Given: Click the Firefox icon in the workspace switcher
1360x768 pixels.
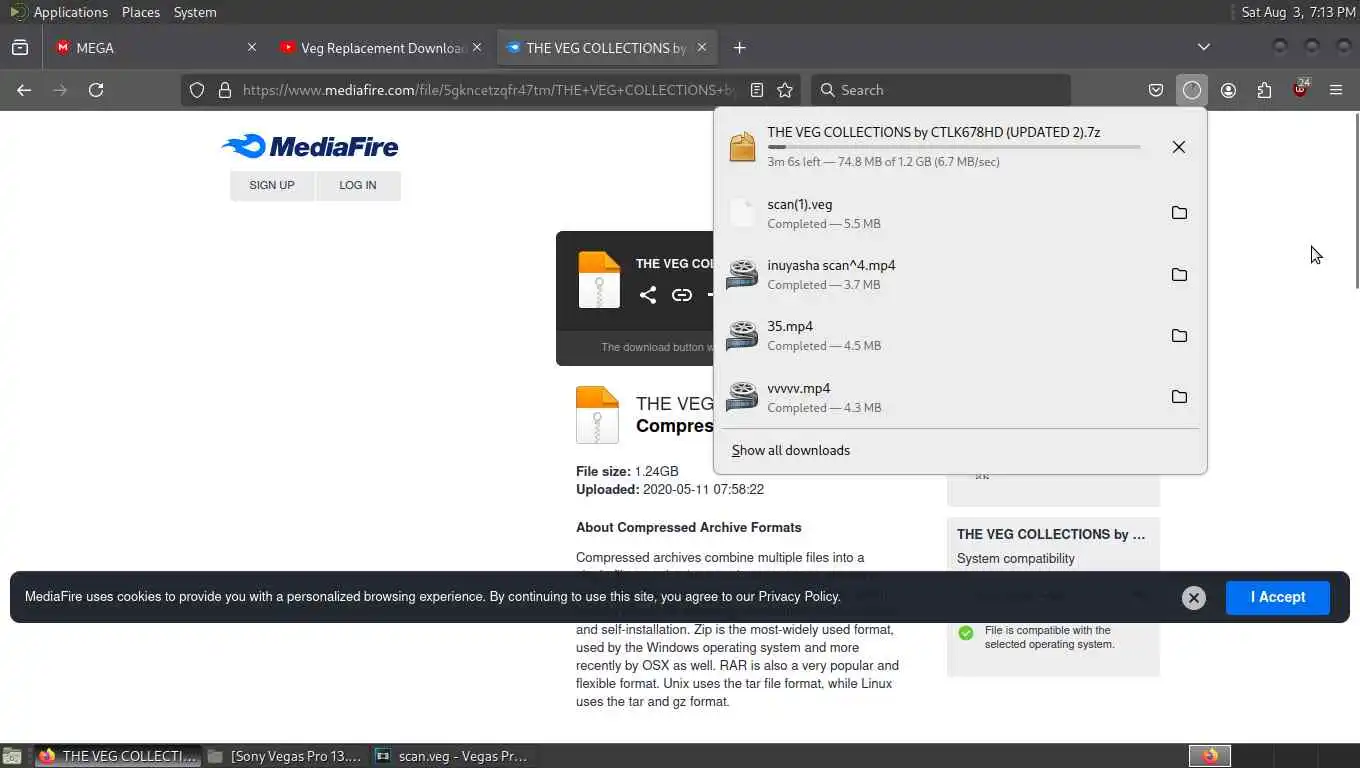Looking at the screenshot, I should tap(1210, 756).
